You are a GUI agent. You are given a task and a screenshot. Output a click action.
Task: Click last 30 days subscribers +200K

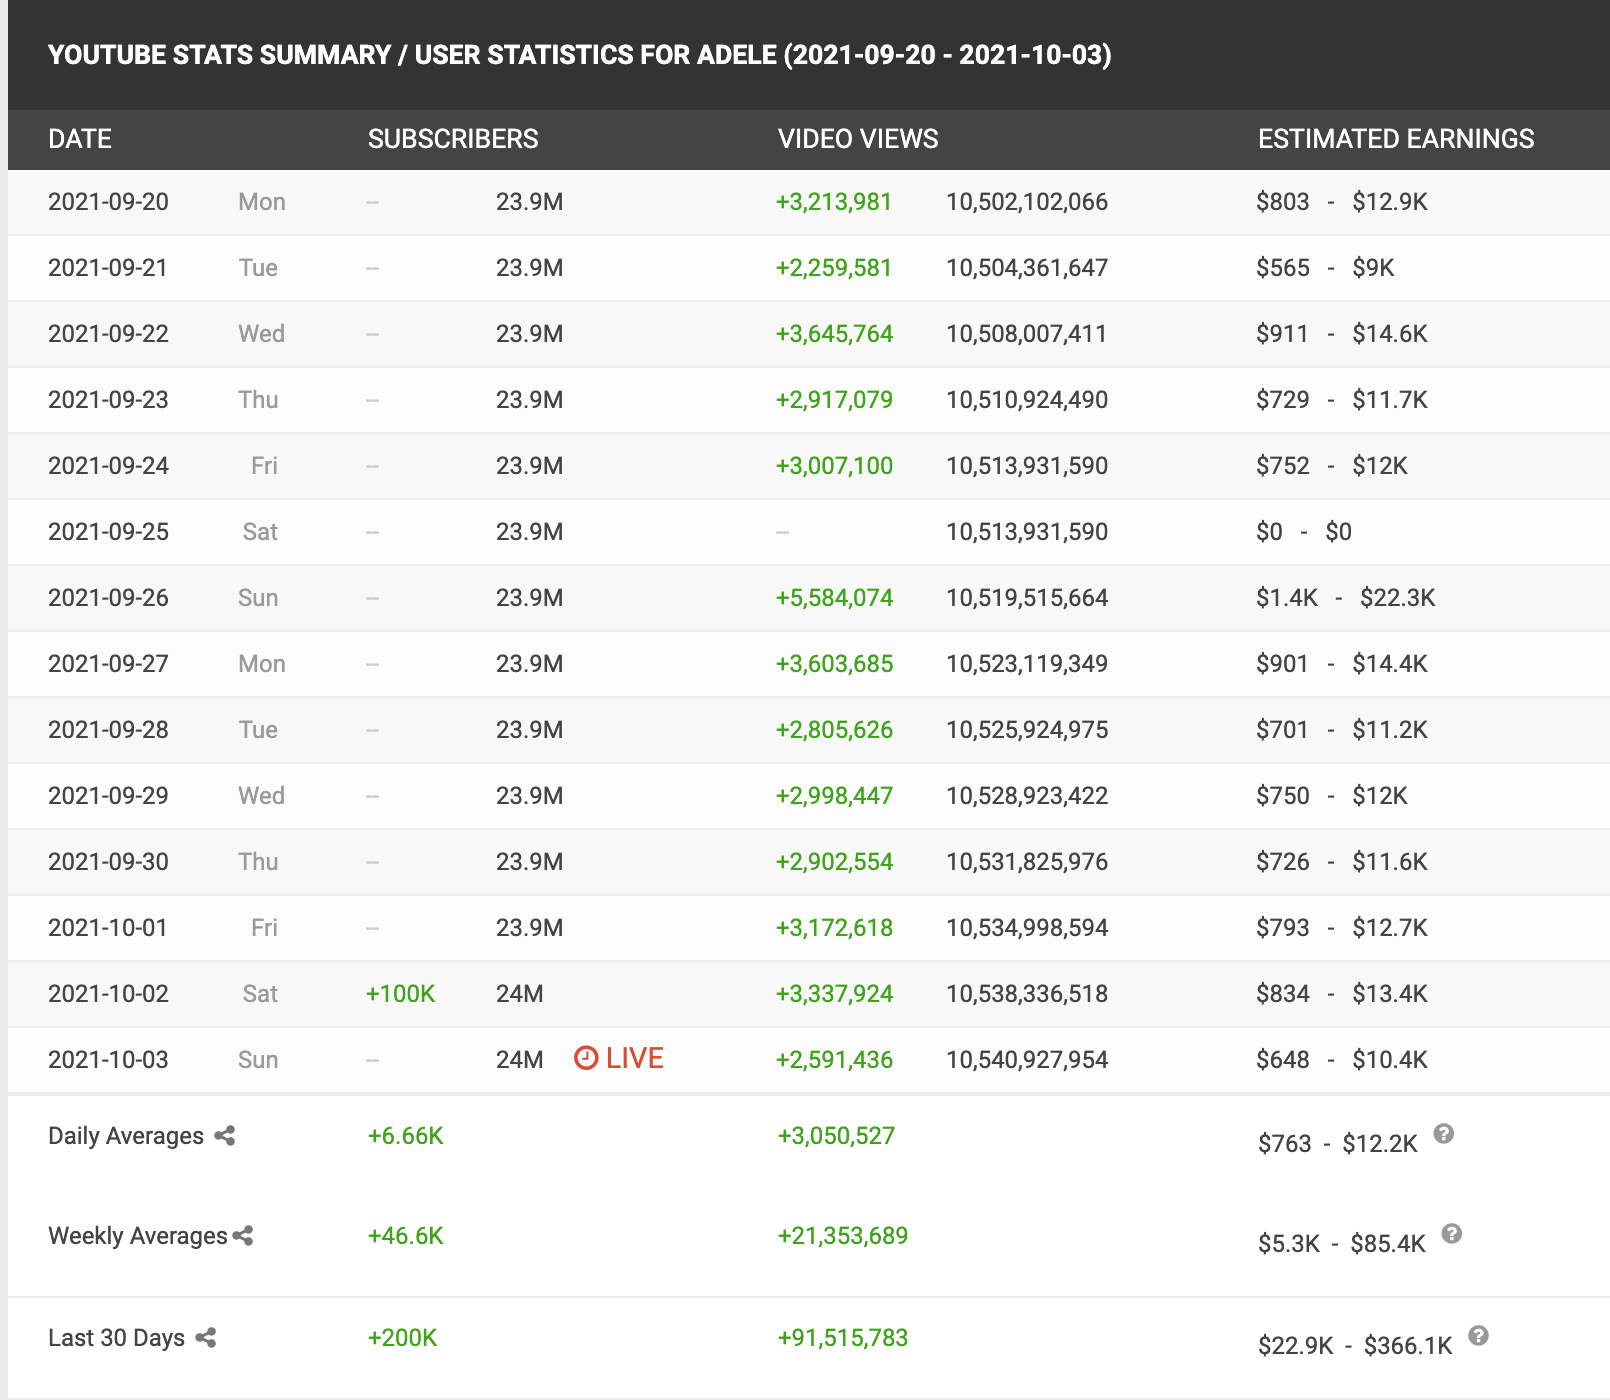[402, 1338]
